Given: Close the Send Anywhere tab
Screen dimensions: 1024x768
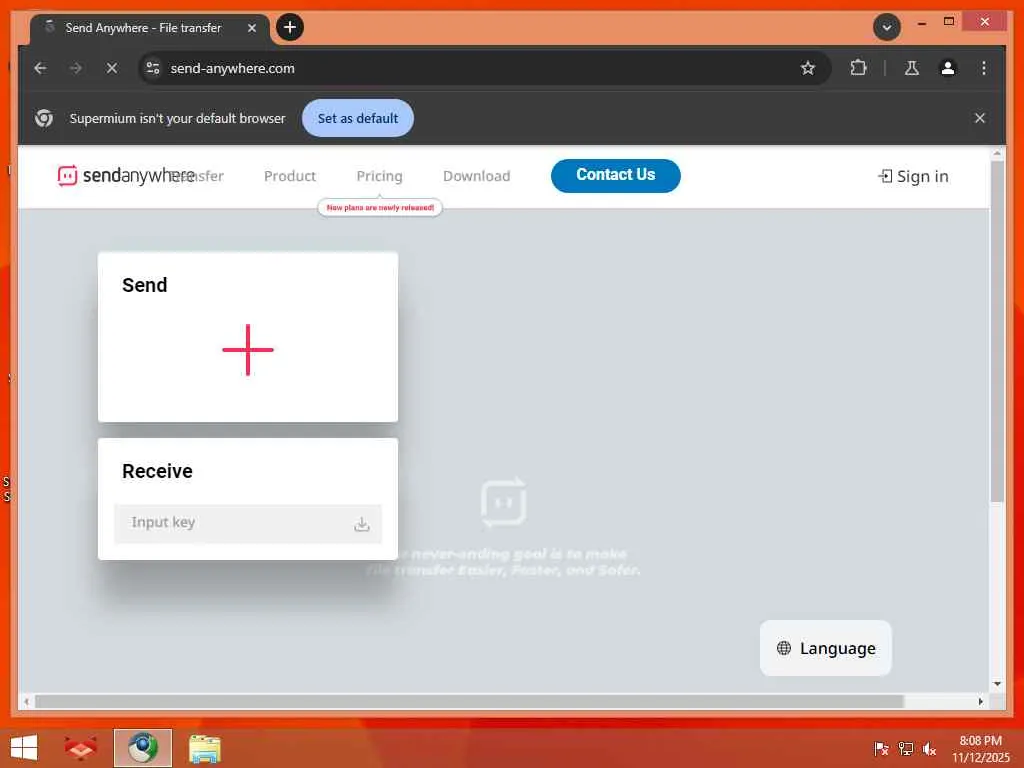Looking at the screenshot, I should [251, 28].
